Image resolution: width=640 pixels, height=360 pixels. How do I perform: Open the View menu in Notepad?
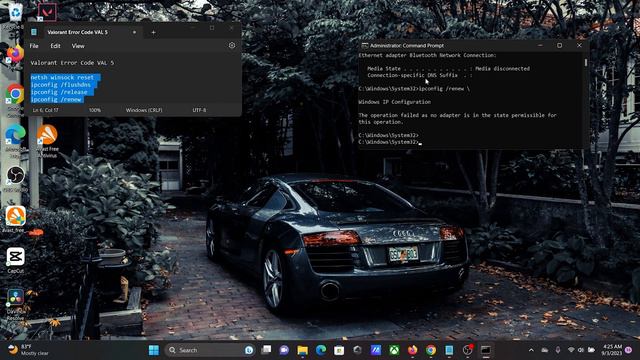[x=78, y=46]
